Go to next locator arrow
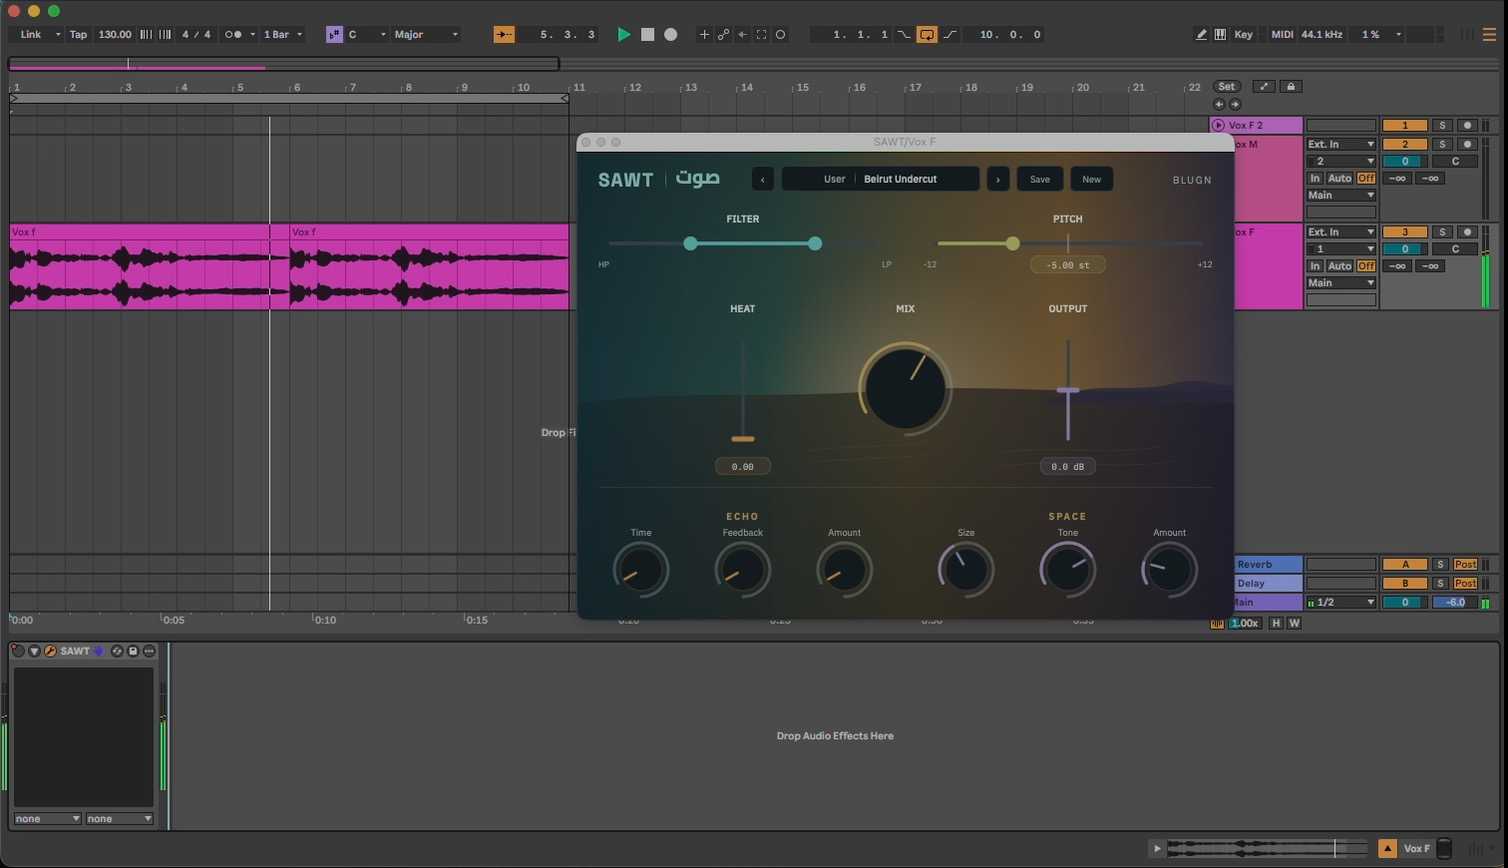 tap(1235, 104)
